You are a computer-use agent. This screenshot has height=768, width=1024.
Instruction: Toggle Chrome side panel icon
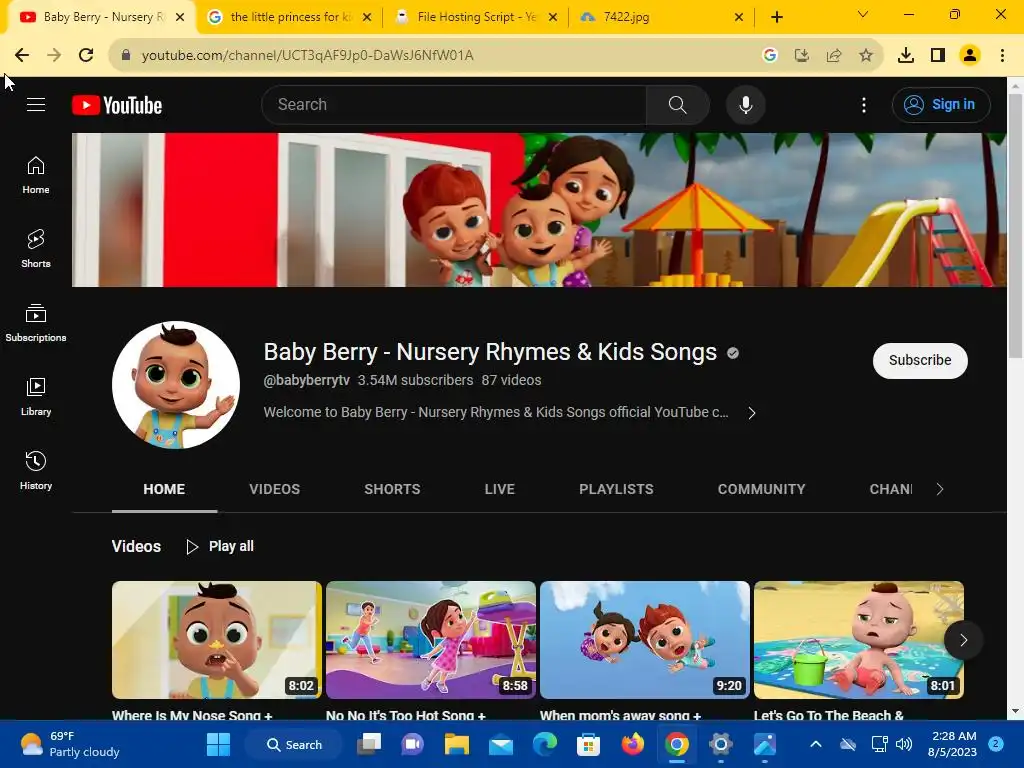pyautogui.click(x=938, y=56)
